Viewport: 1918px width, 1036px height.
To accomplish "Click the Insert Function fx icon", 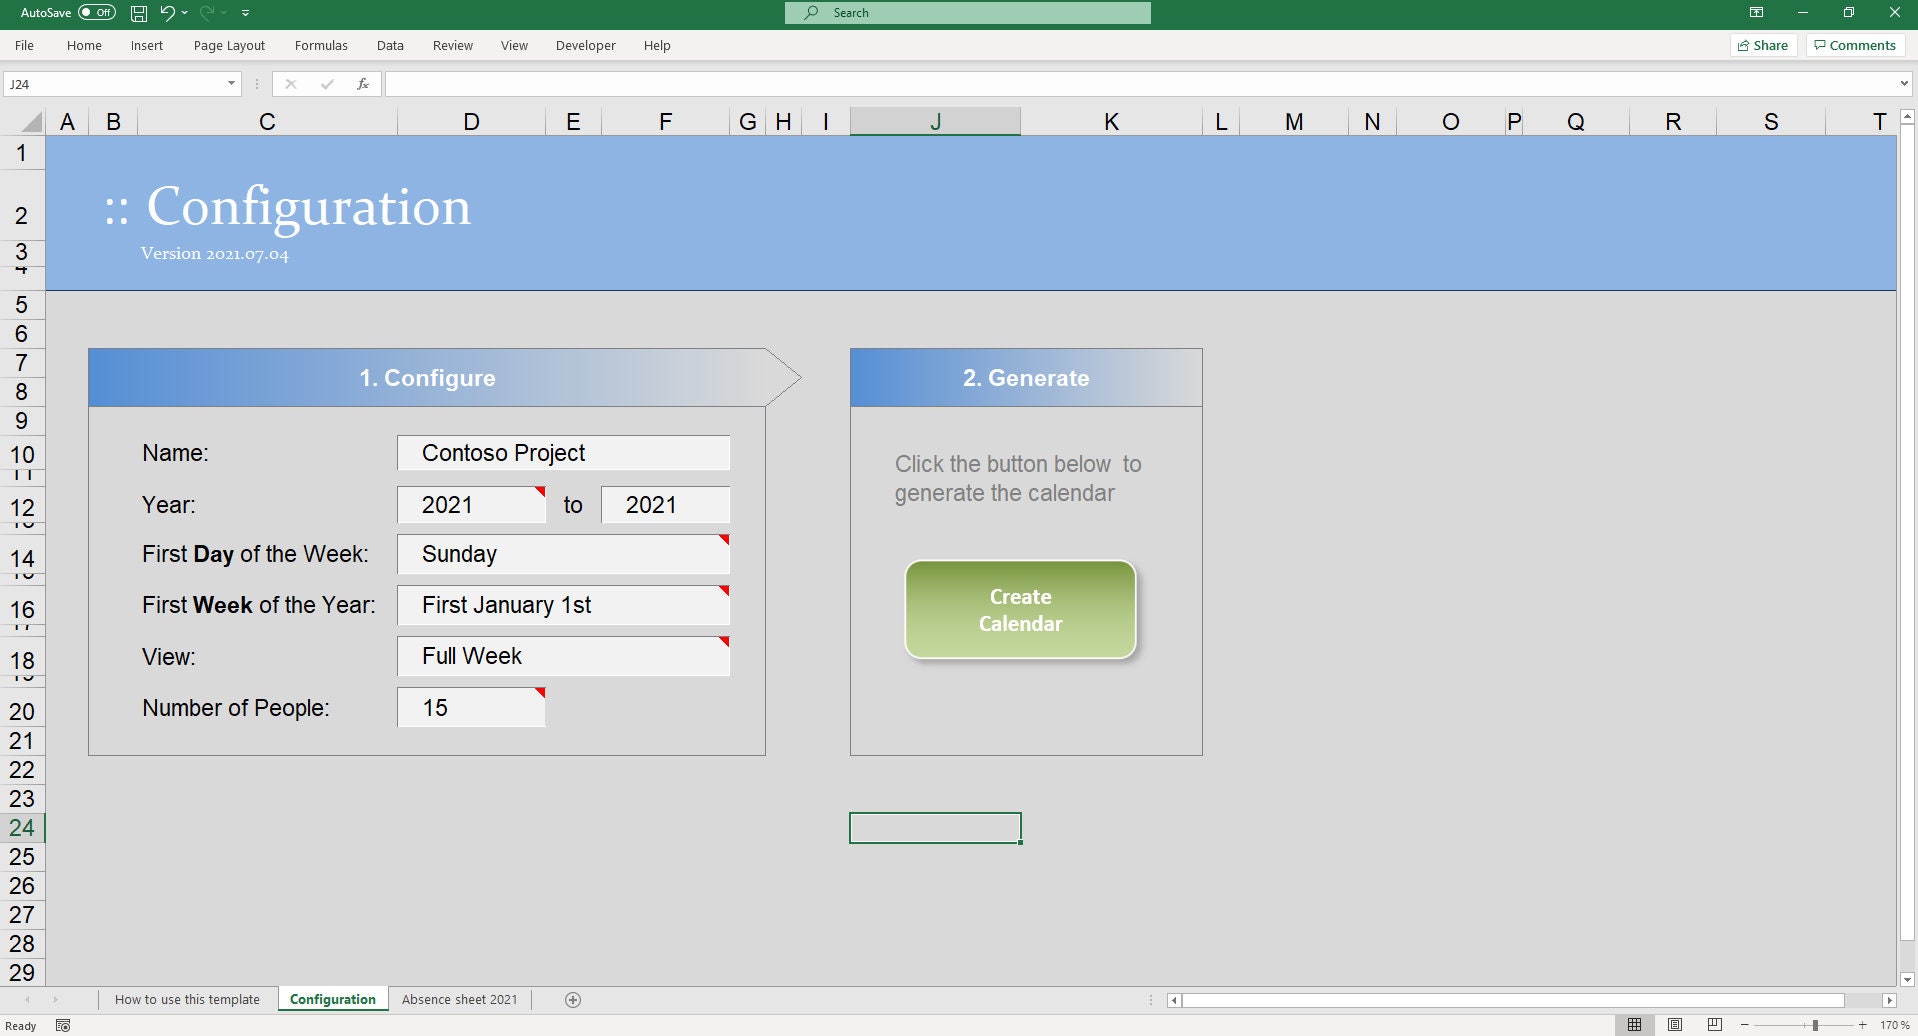I will (362, 83).
